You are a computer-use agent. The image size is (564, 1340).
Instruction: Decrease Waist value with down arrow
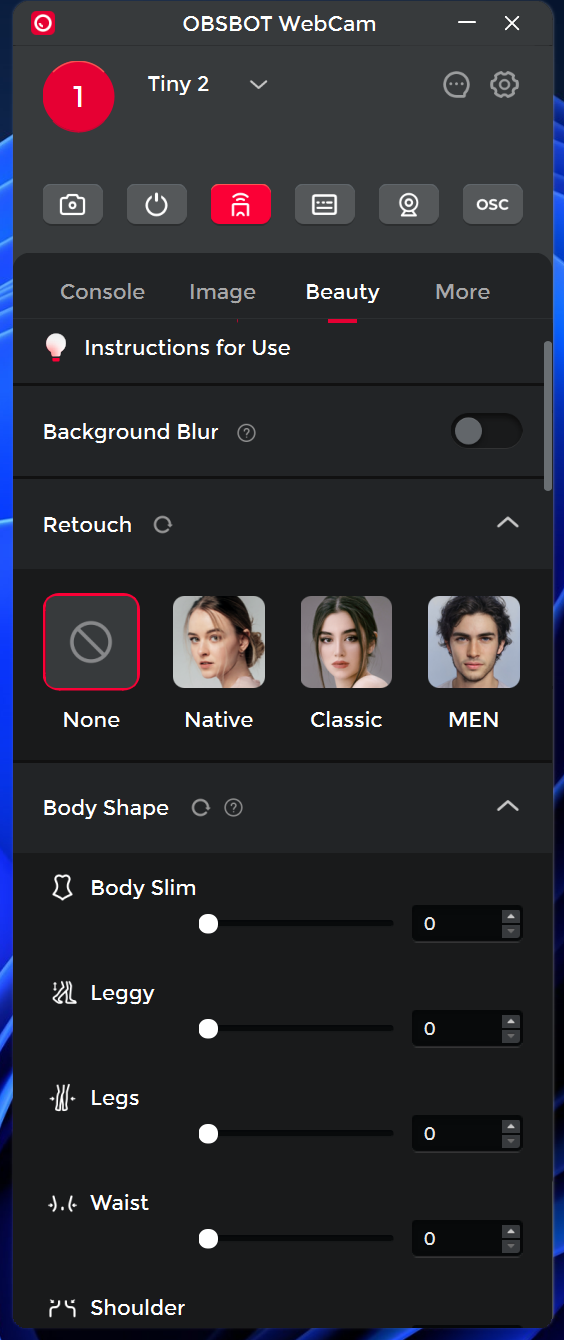pos(511,1247)
